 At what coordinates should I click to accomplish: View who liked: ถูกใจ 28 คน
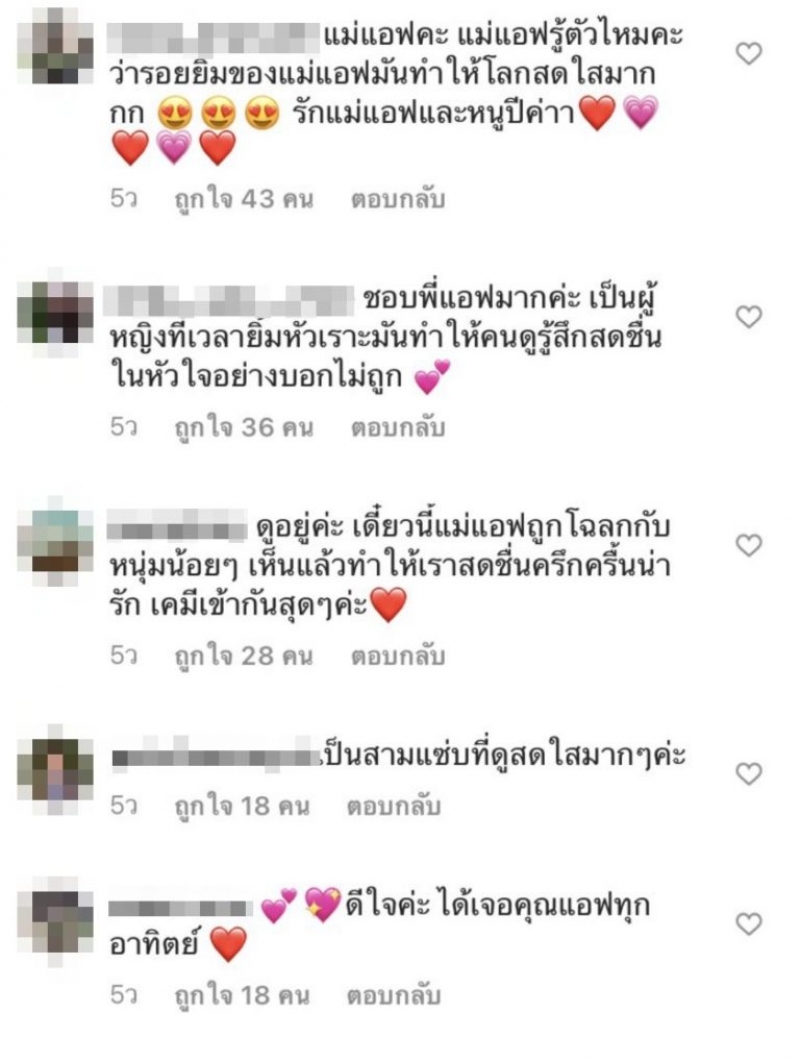tap(244, 656)
